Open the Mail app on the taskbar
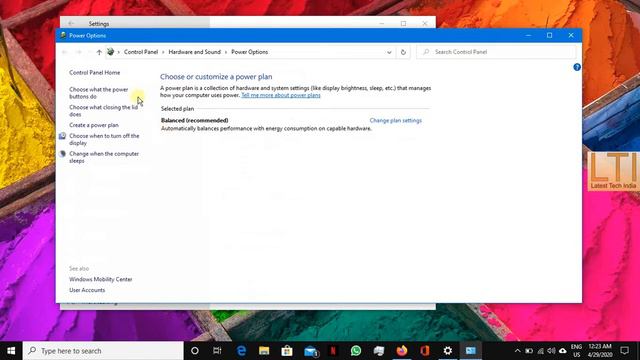 (311, 351)
